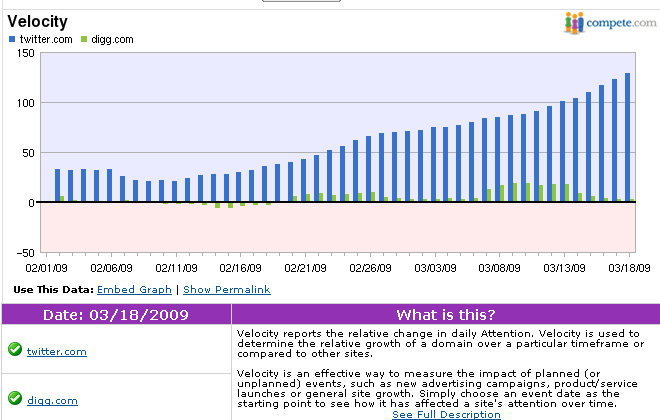Click the compete.com logo

610,23
